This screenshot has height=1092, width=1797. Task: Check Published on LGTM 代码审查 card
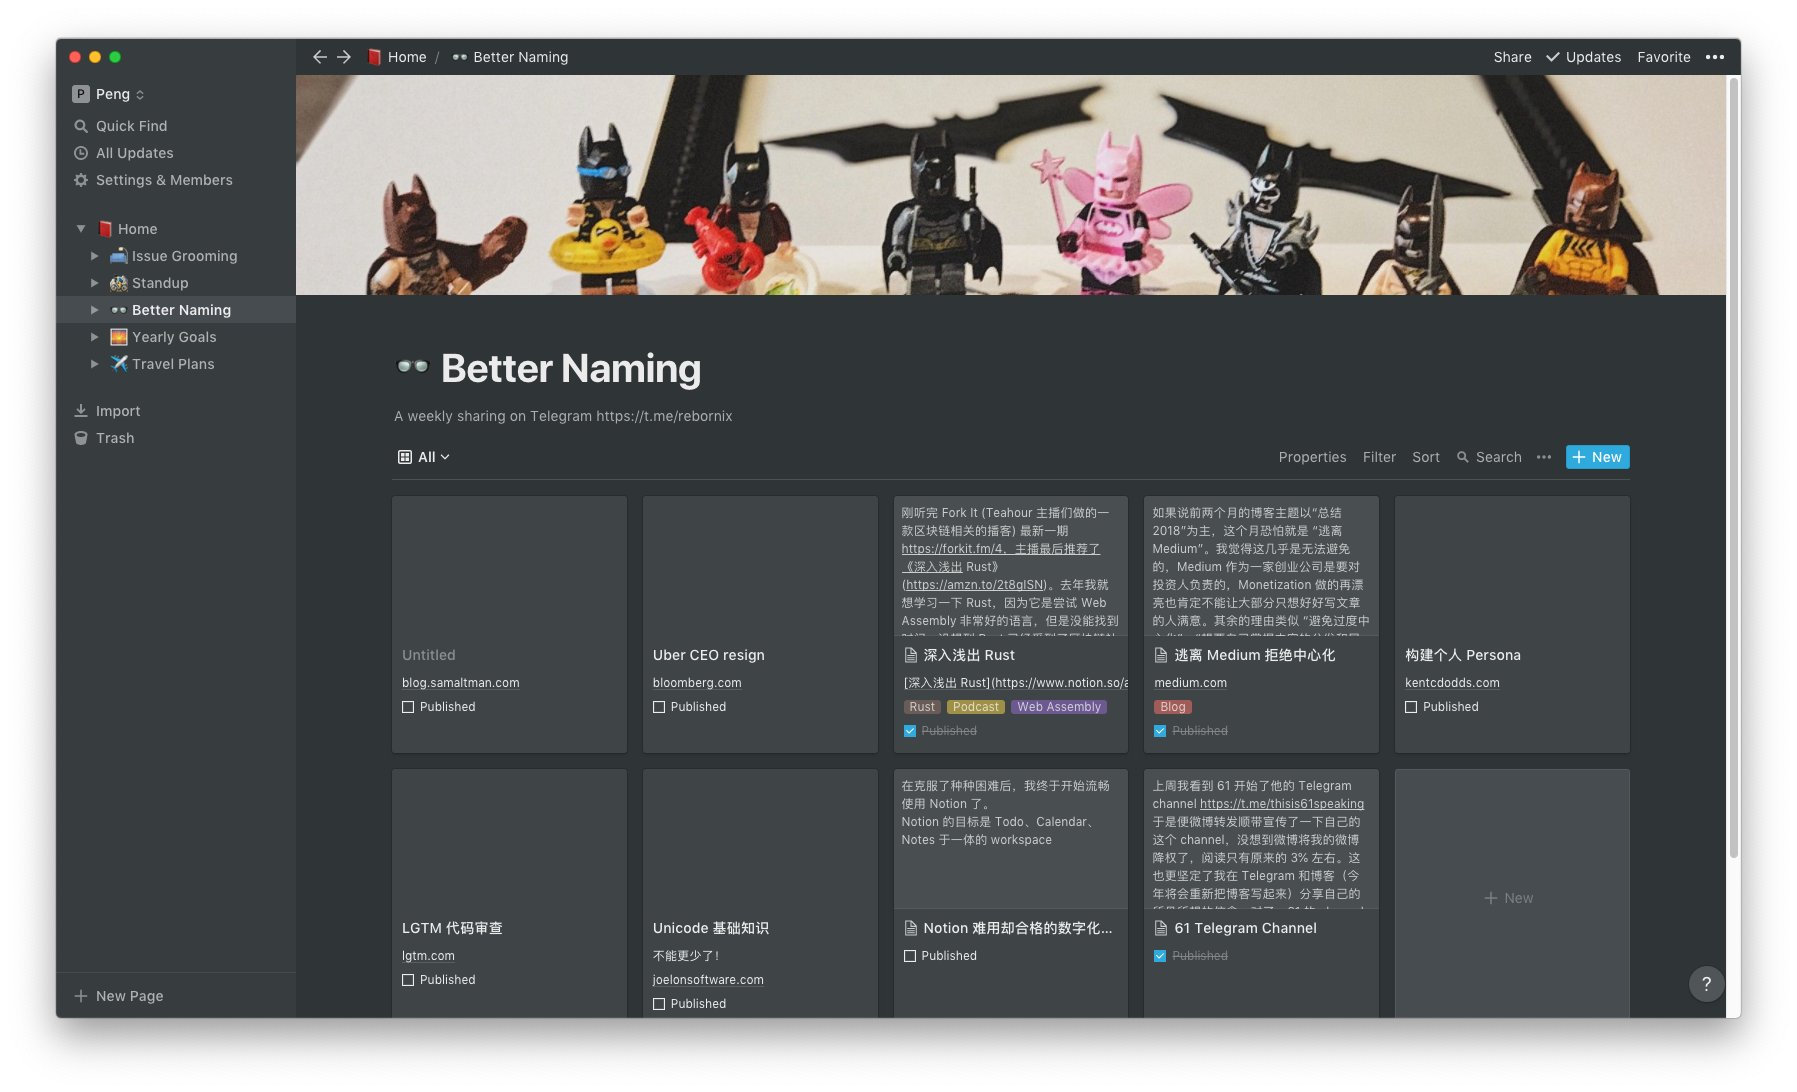(408, 980)
